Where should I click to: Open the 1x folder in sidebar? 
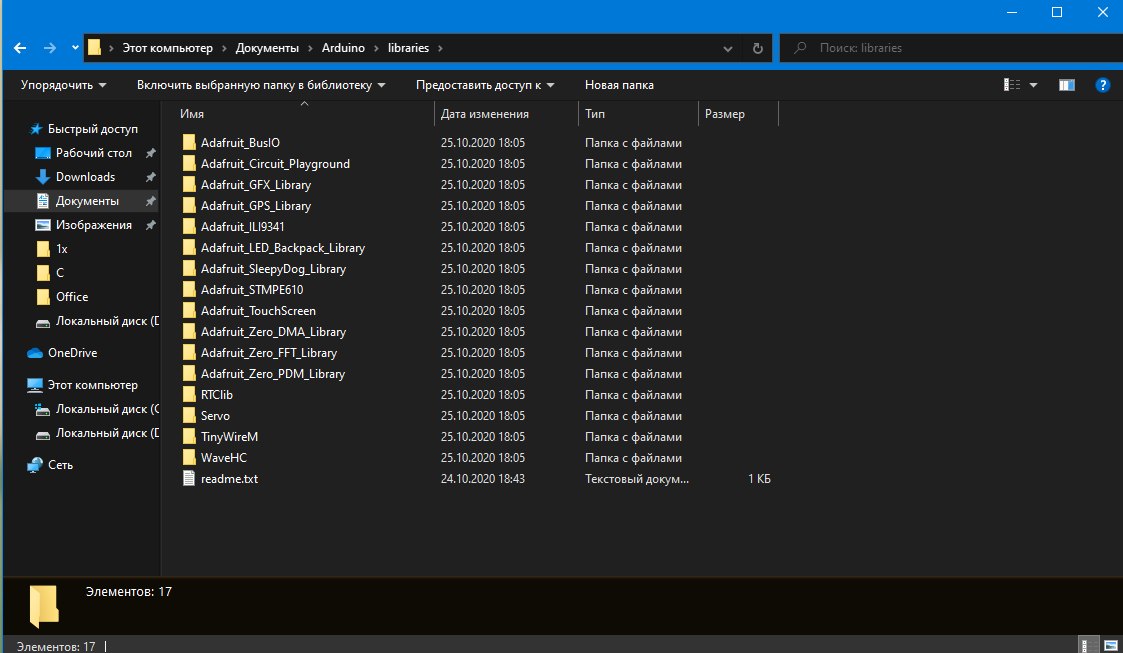62,249
